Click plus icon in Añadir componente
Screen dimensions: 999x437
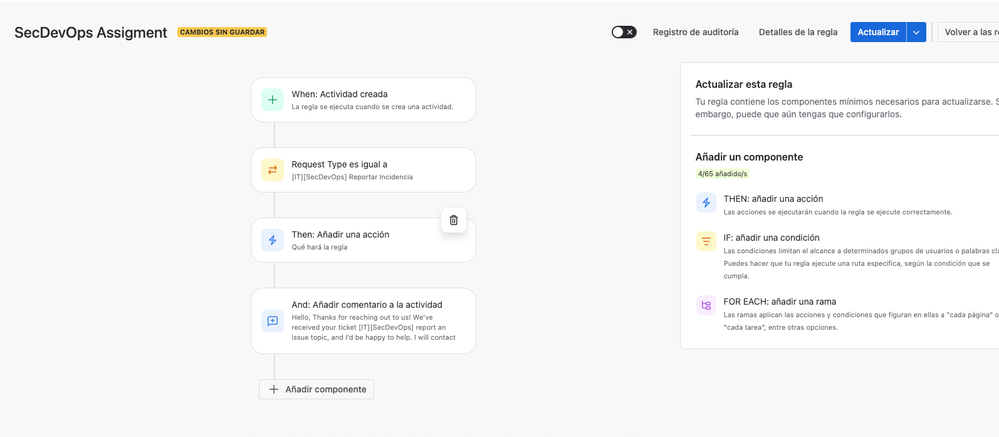(274, 389)
